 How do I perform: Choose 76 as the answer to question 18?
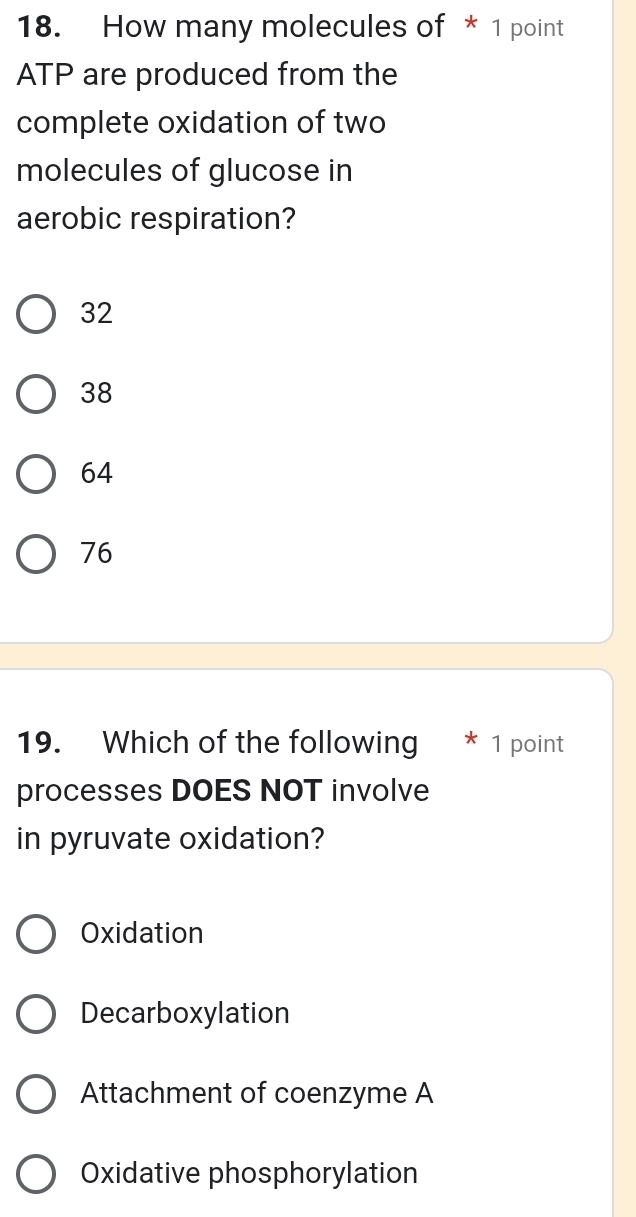coord(36,554)
